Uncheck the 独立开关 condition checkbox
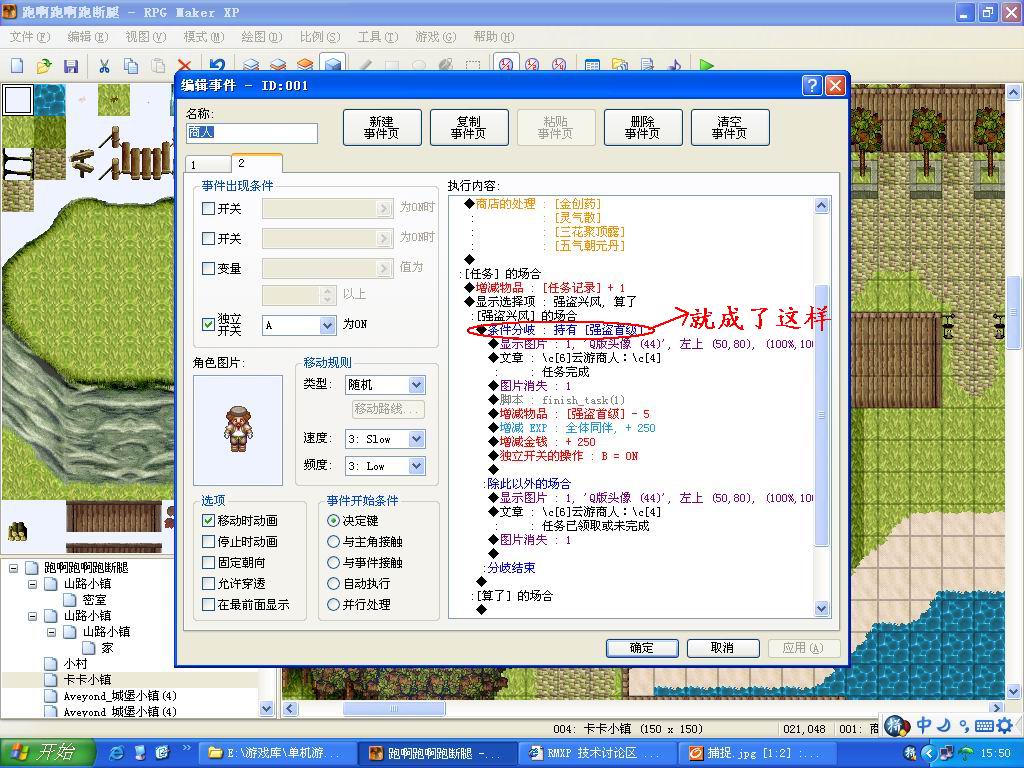Screen dimensions: 1024x768 (x=208, y=324)
